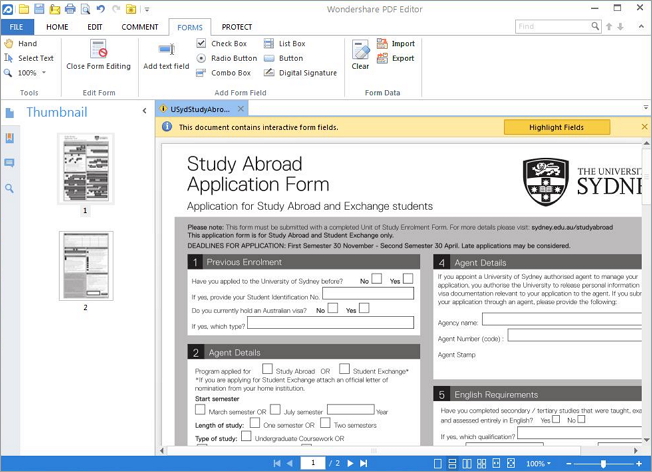Switch to the COMMENT ribbon tab
Image resolution: width=652 pixels, height=472 pixels.
click(x=140, y=27)
